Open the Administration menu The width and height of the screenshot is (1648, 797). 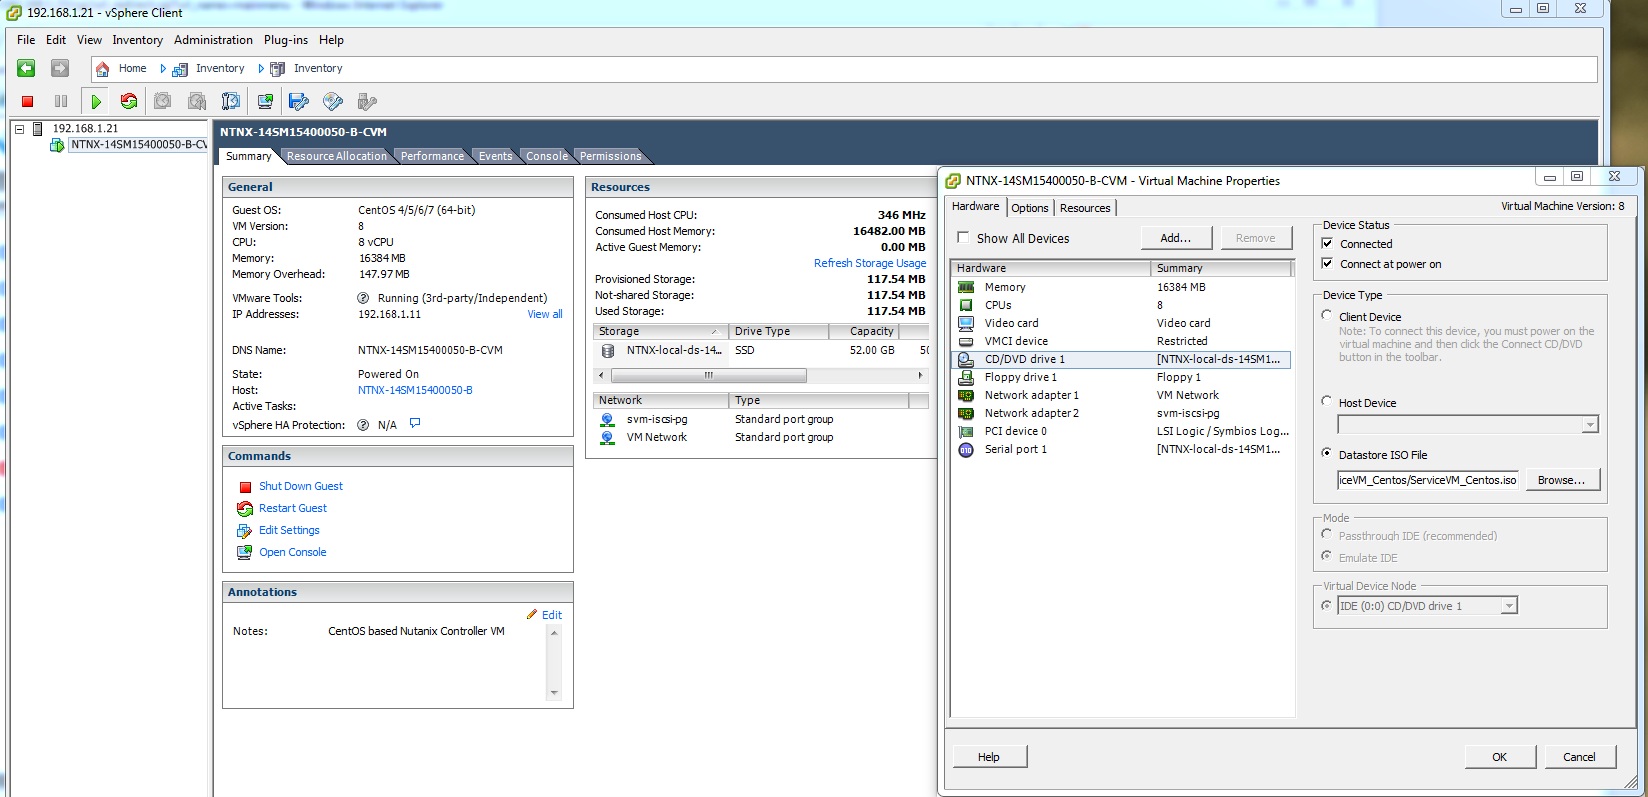(213, 40)
